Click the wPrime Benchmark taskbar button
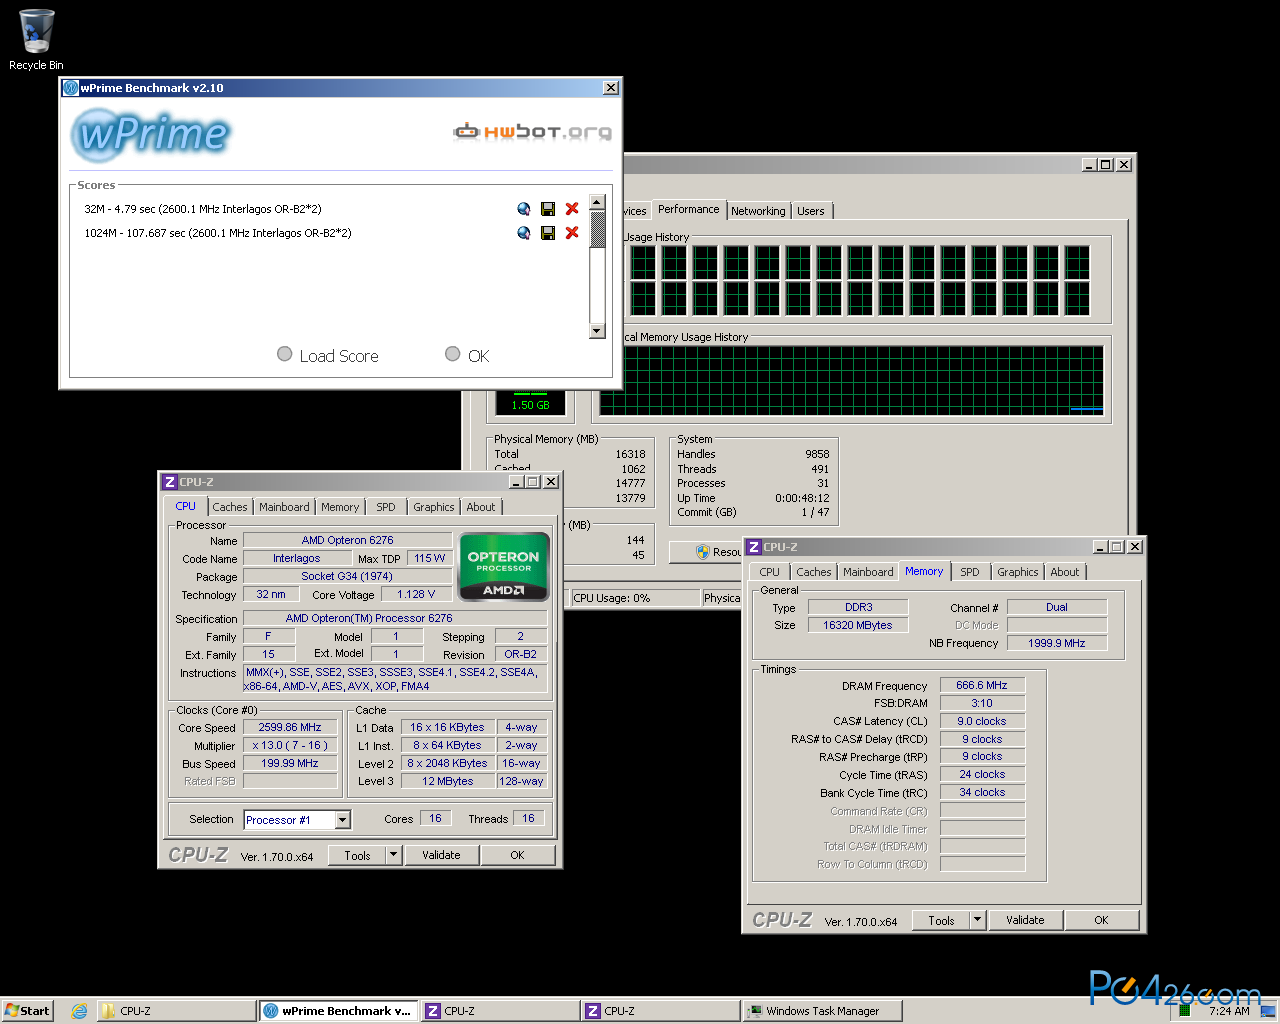The height and width of the screenshot is (1024, 1280). point(338,1011)
